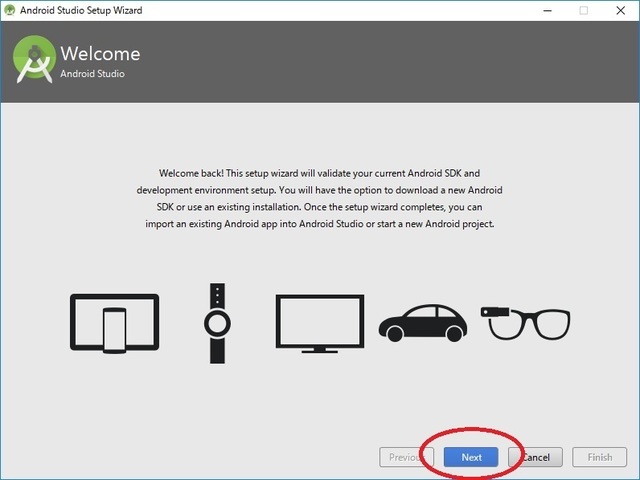Click the Previous button

click(406, 457)
